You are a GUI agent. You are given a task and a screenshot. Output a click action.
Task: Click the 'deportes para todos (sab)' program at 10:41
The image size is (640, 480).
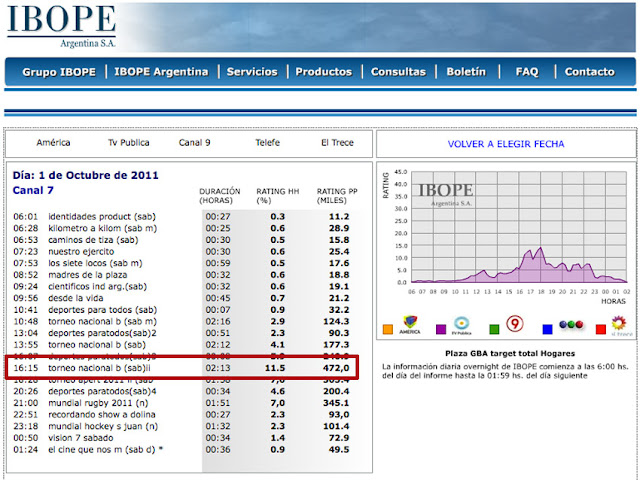click(102, 310)
